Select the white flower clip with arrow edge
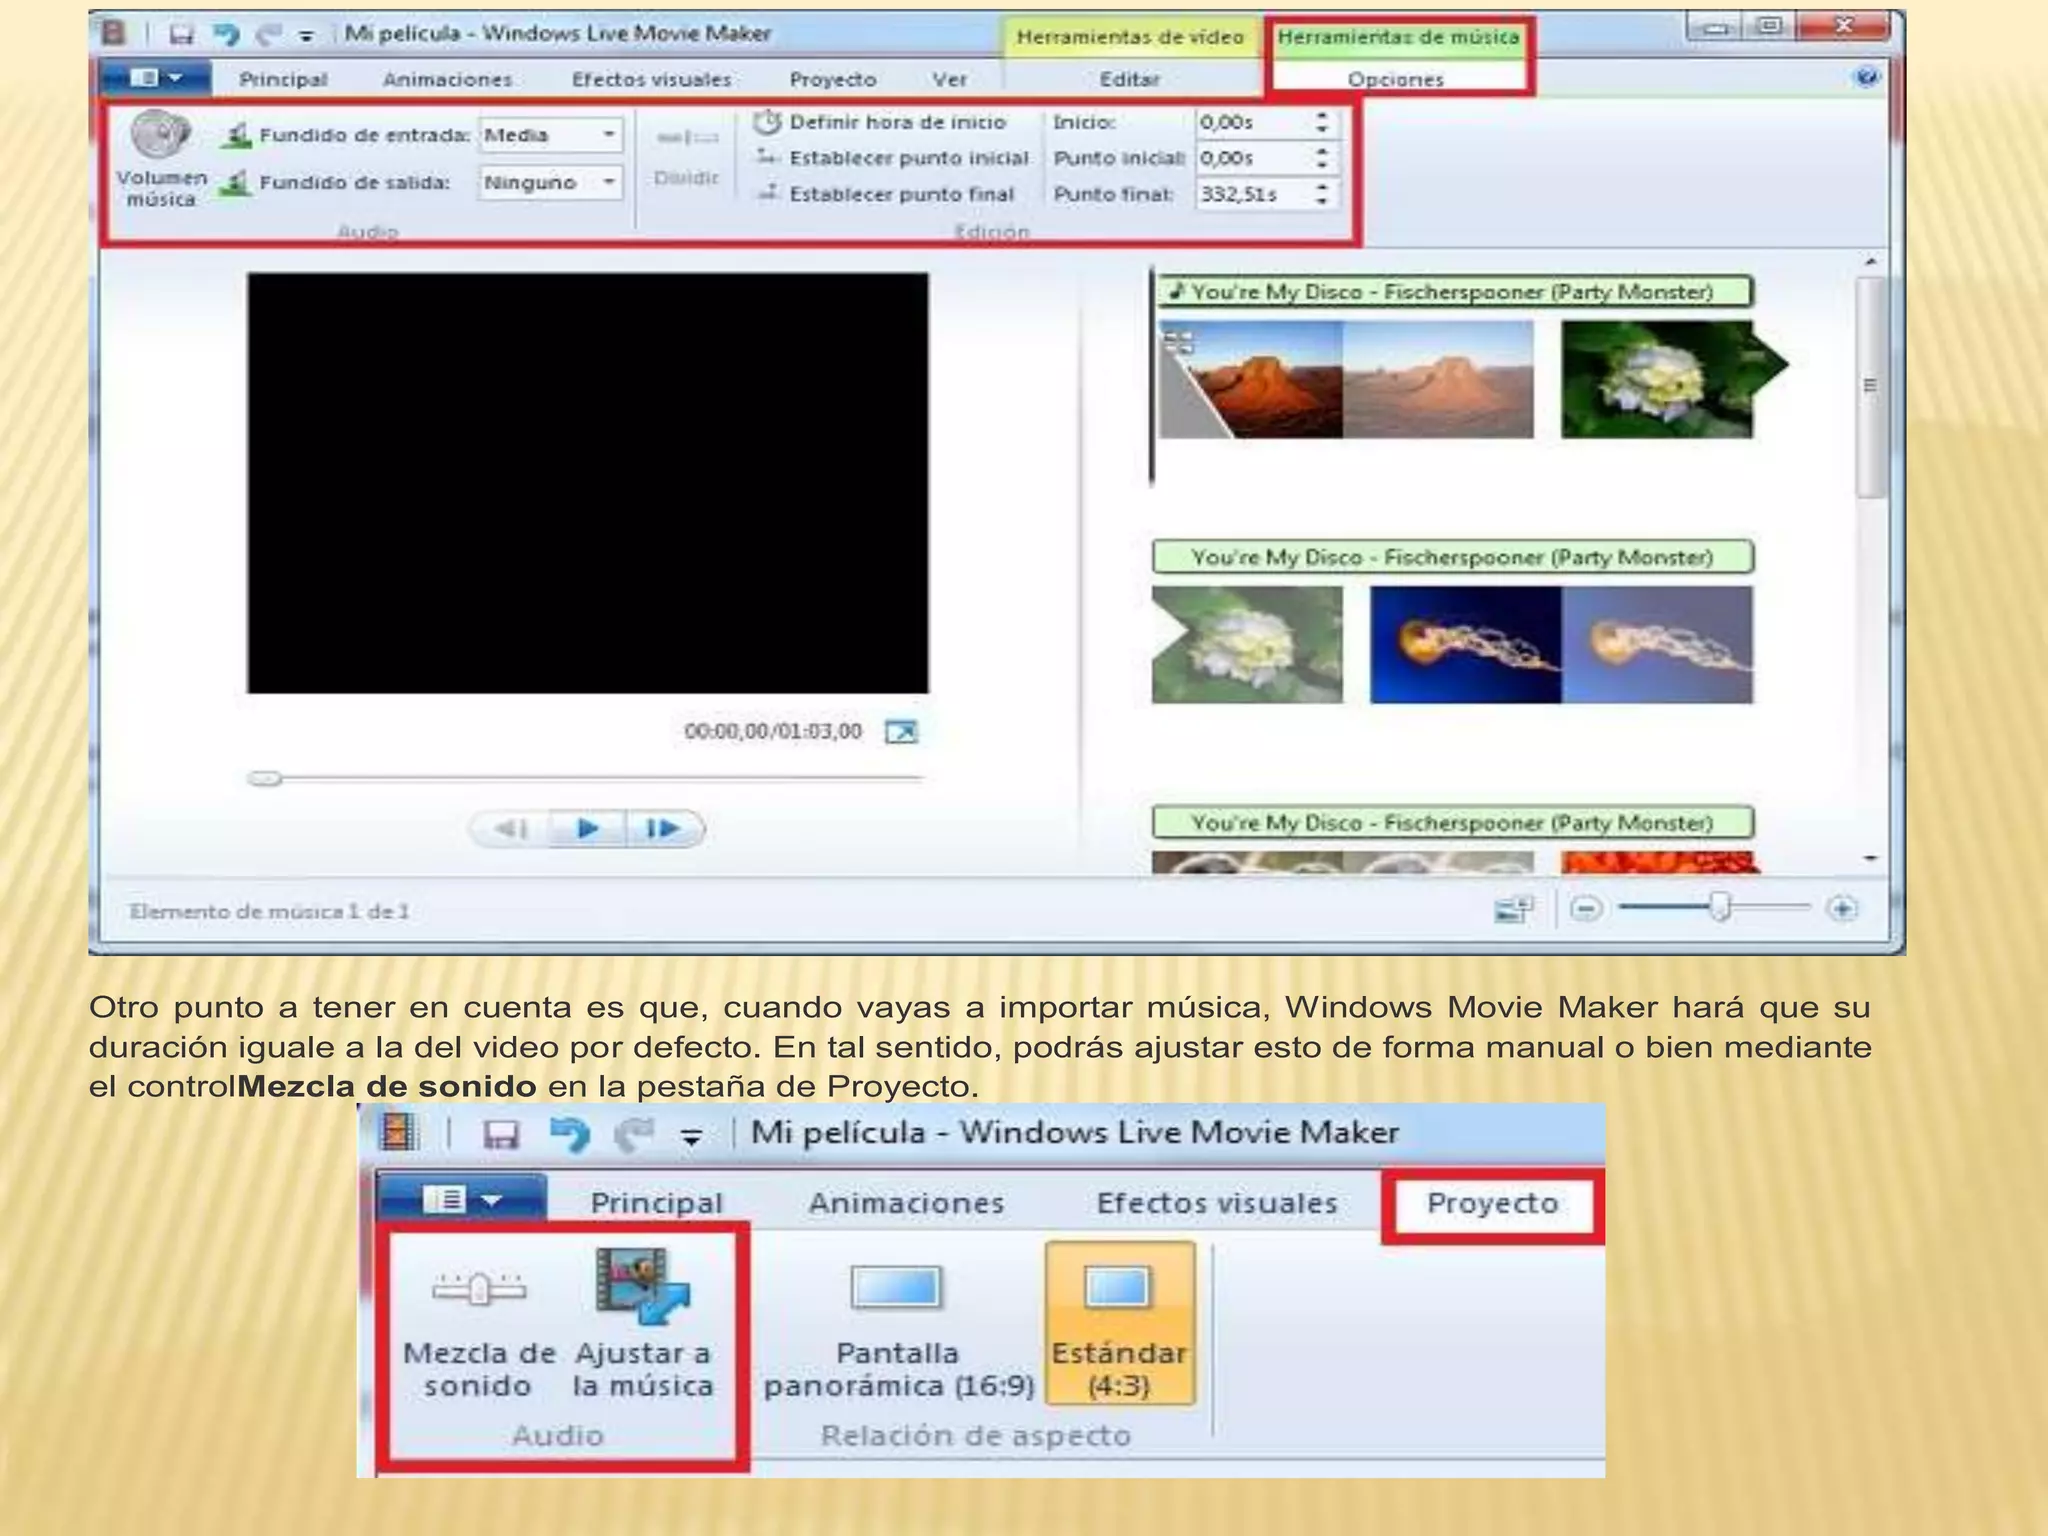The height and width of the screenshot is (1536, 2048). point(1673,379)
